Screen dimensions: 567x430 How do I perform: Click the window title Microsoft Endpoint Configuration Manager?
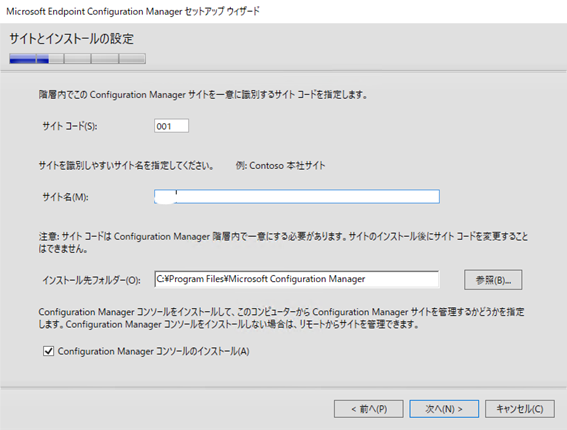coord(133,12)
